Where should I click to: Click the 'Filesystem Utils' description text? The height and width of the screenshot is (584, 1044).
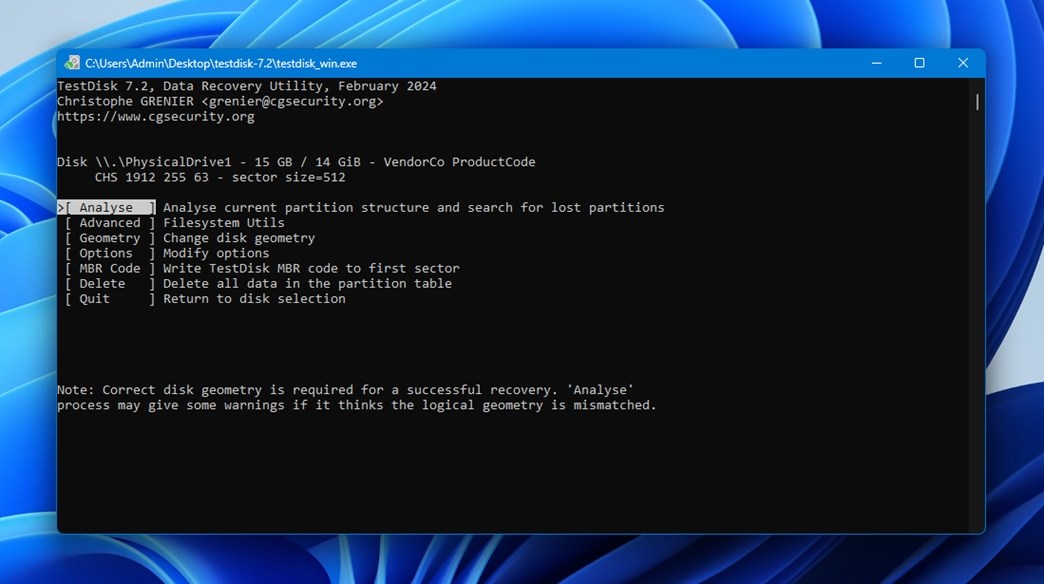point(224,223)
